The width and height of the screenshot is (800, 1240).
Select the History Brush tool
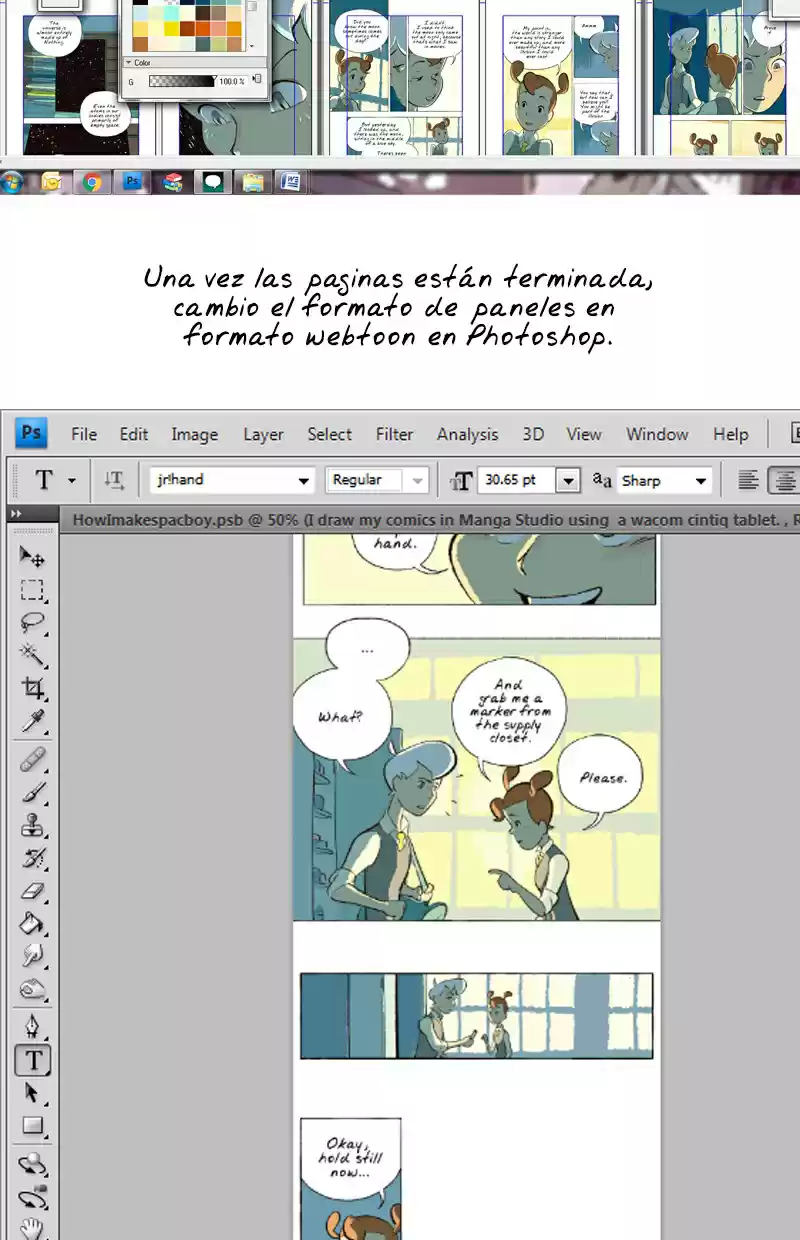click(x=33, y=858)
